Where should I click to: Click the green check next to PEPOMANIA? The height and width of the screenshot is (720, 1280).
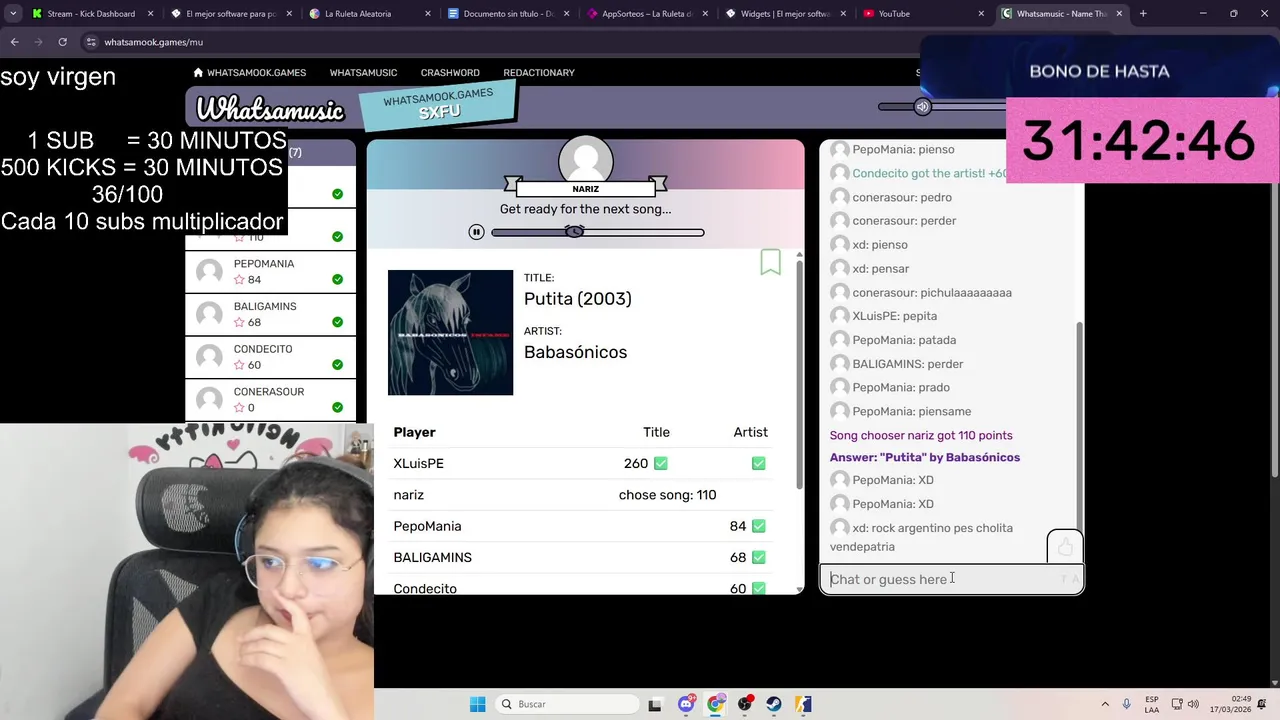337,280
